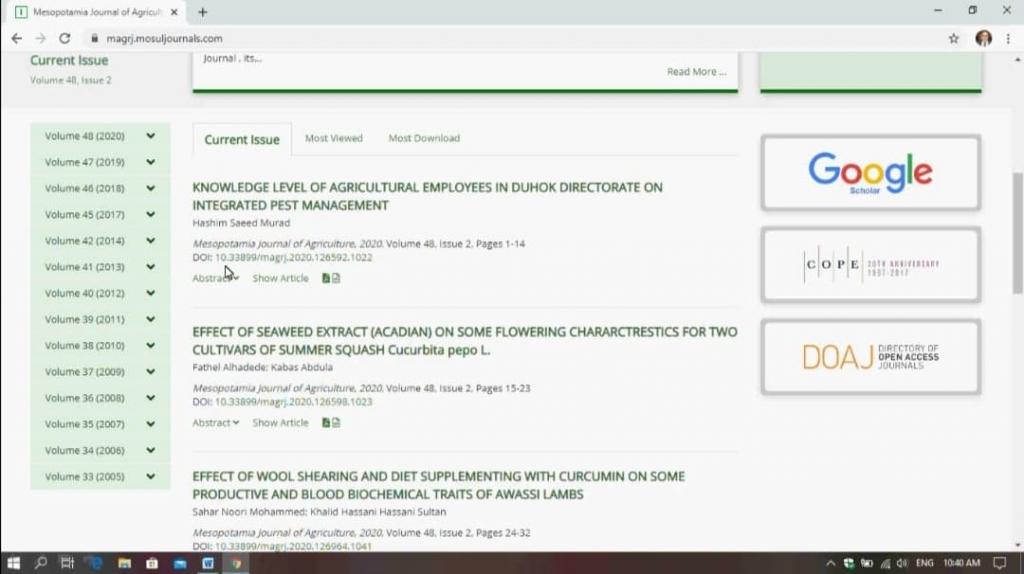The height and width of the screenshot is (574, 1024).
Task: Expand Abstract of the summer squash article
Action: point(215,423)
